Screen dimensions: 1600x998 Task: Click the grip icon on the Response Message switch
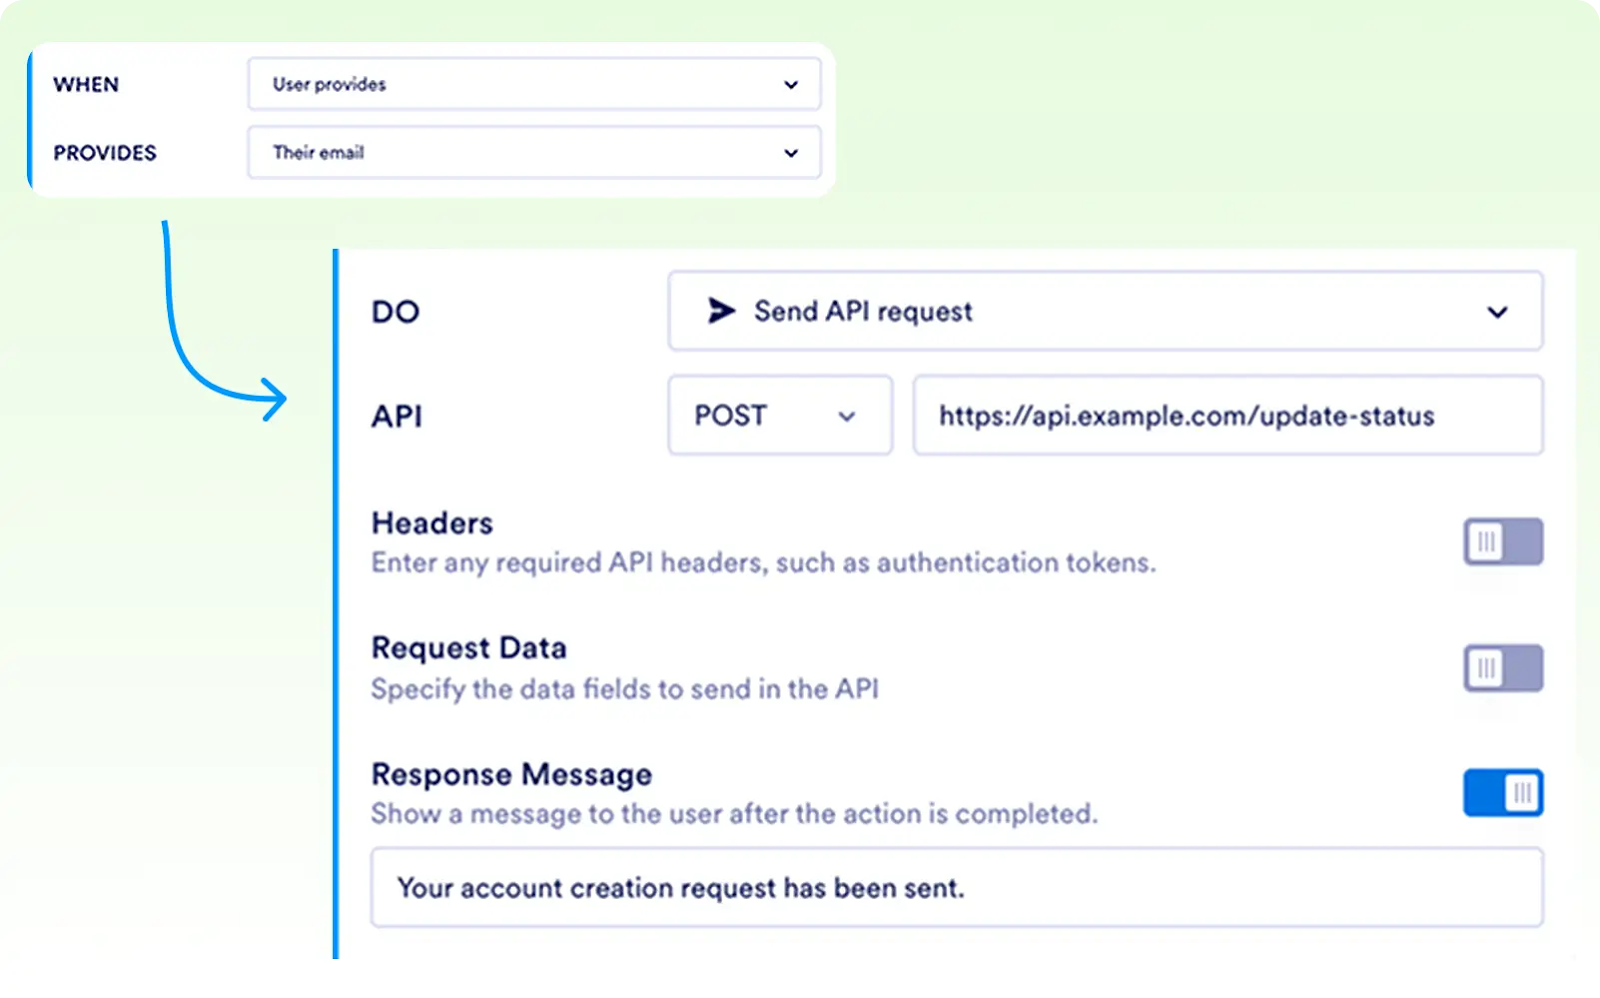pyautogui.click(x=1521, y=793)
